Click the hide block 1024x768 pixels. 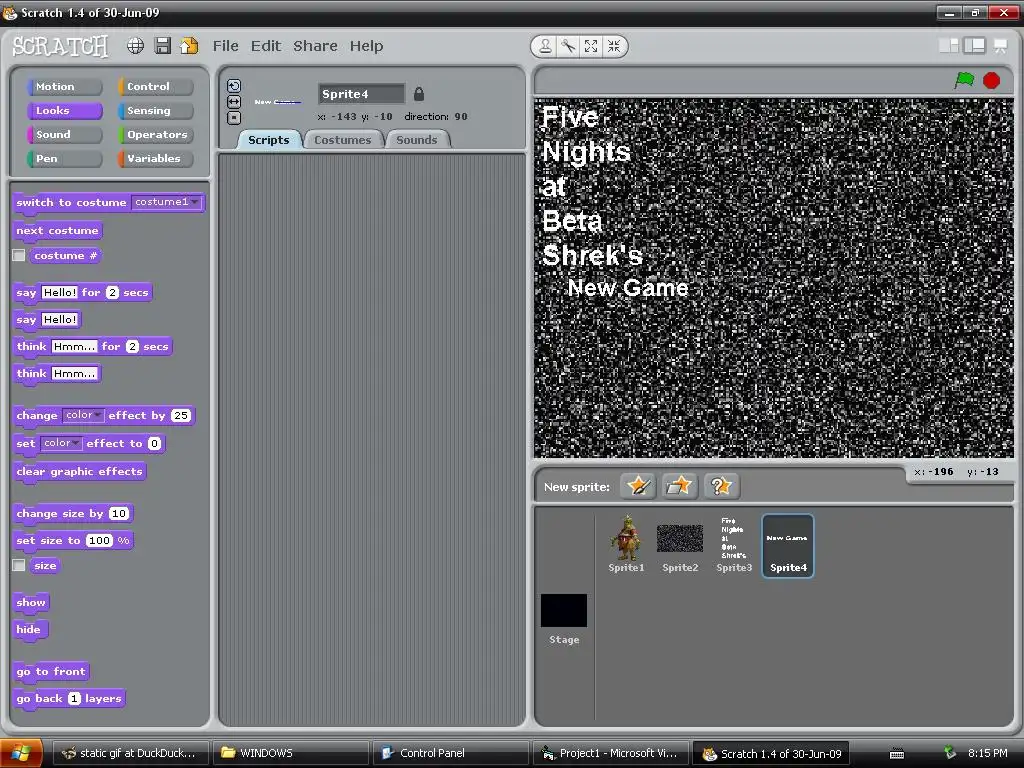pyautogui.click(x=29, y=630)
